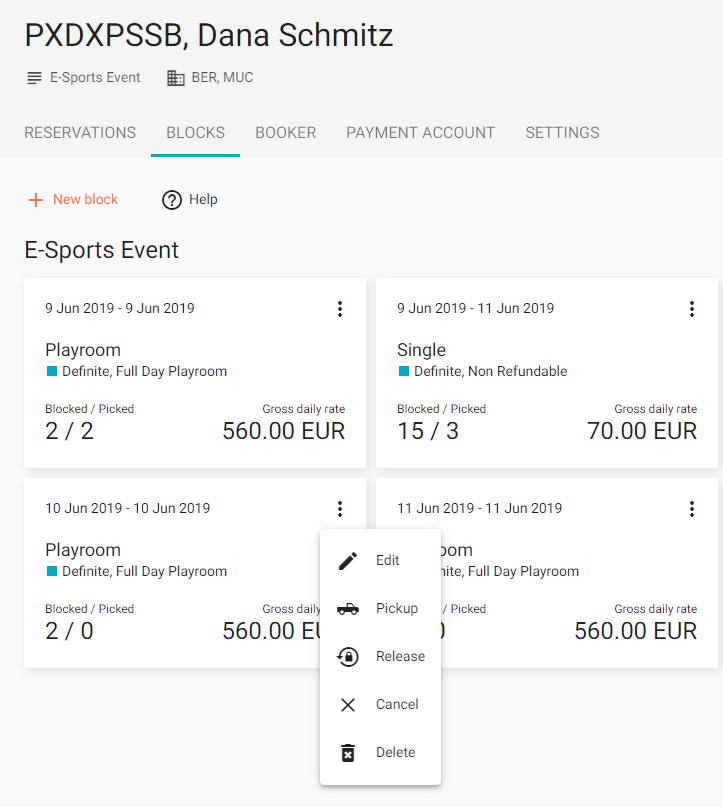Choose Cancel from the context menu

(380, 704)
